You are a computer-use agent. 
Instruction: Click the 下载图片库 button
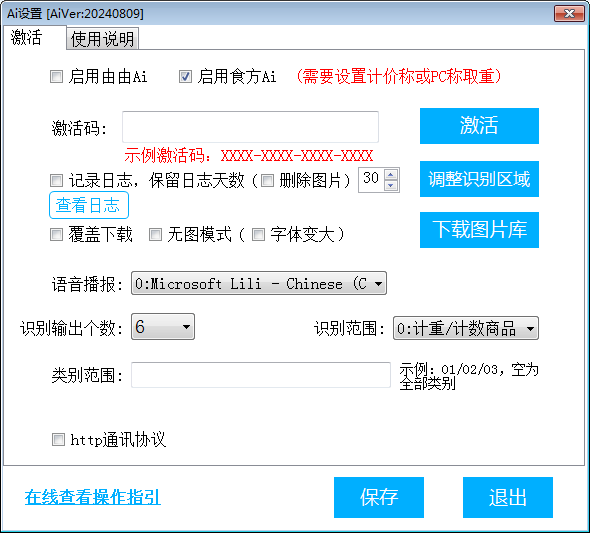pos(479,230)
